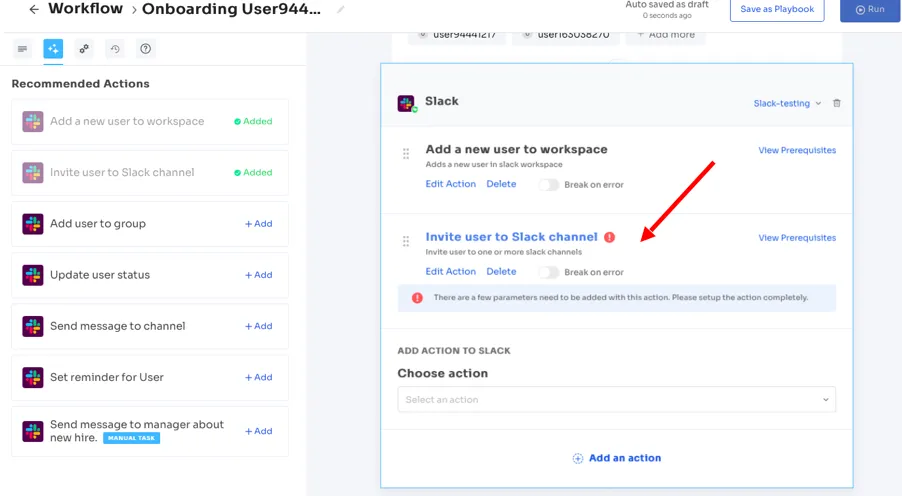Add Send message to manager about new hire

point(259,431)
